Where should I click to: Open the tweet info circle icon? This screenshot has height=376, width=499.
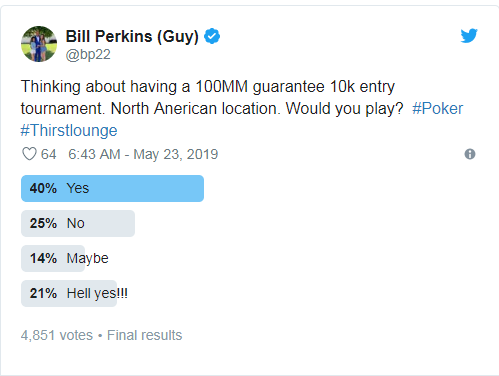tap(470, 154)
